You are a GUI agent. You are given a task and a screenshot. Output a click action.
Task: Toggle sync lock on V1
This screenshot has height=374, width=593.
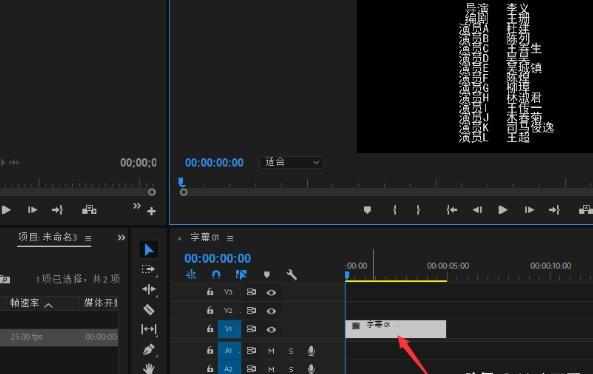(x=251, y=329)
